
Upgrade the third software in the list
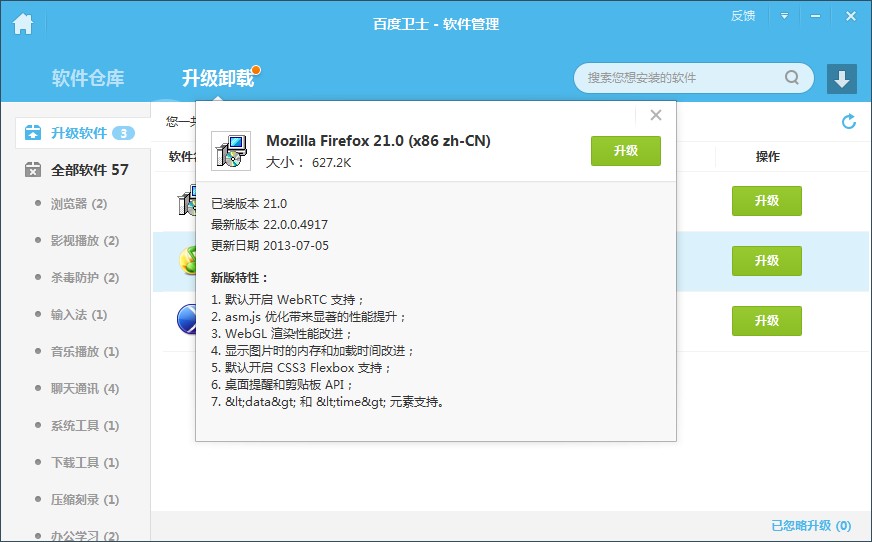766,321
